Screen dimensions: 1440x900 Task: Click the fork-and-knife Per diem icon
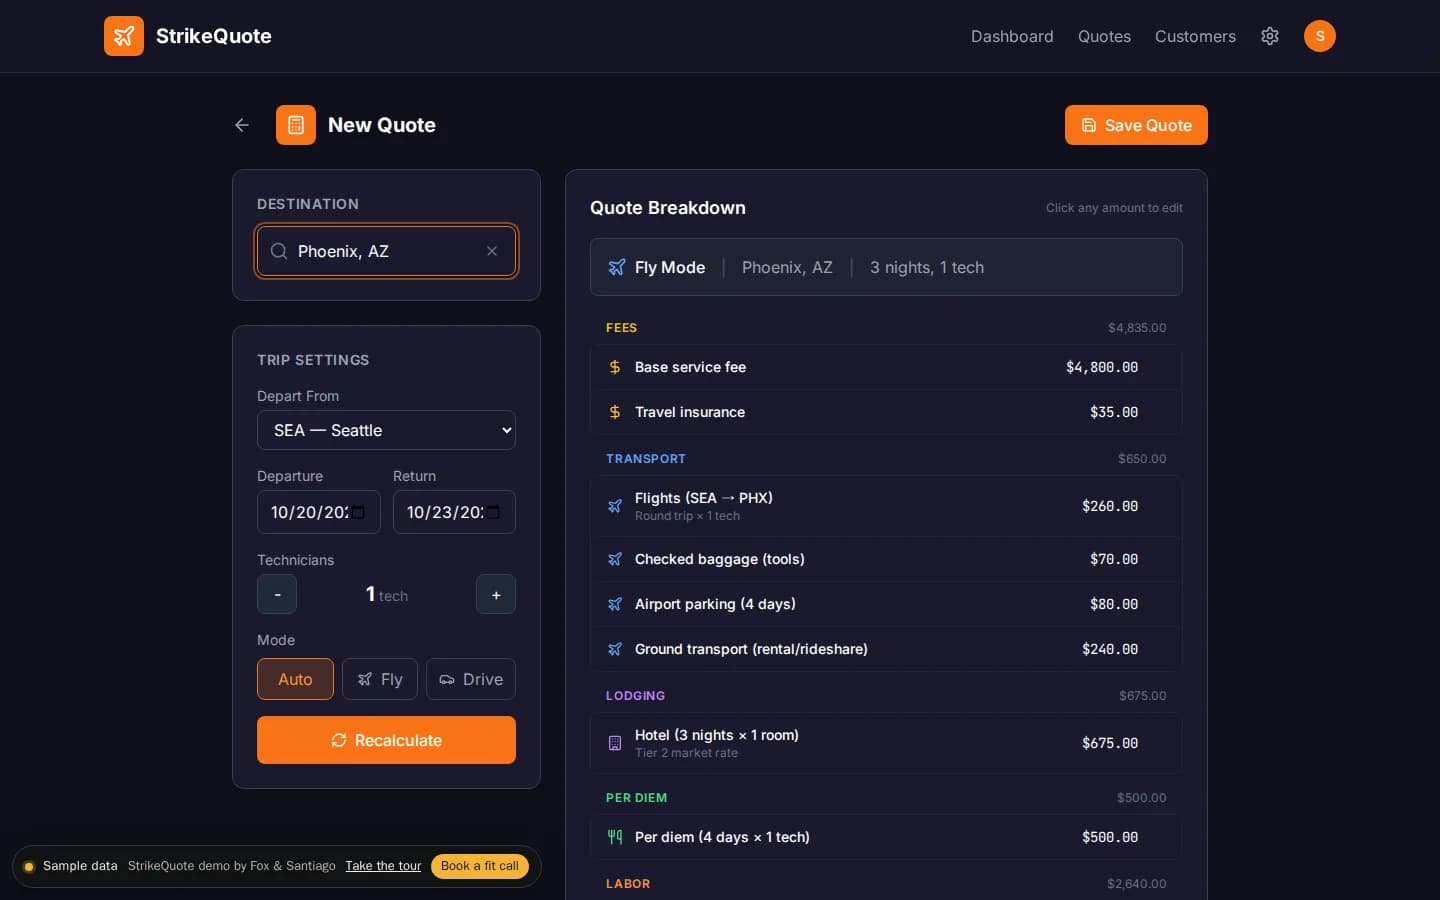point(615,837)
